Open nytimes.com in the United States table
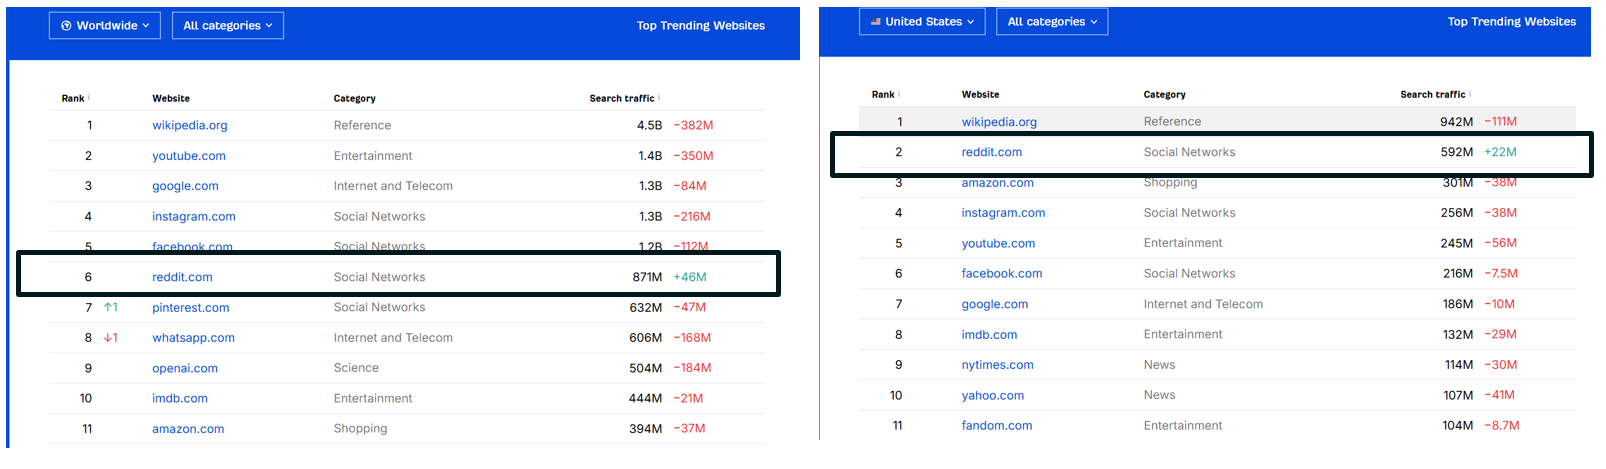Image resolution: width=1606 pixels, height=469 pixels. (x=998, y=365)
